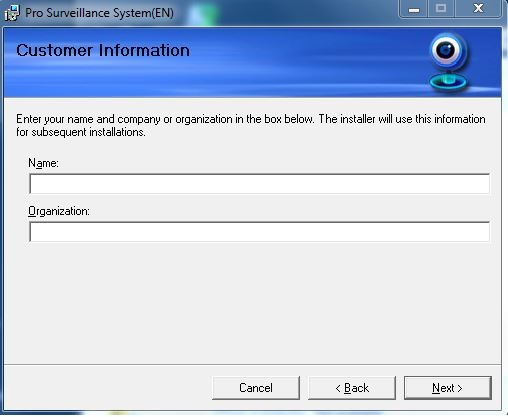The image size is (508, 417).
Task: Click the teal base of webcam logo
Action: point(448,82)
